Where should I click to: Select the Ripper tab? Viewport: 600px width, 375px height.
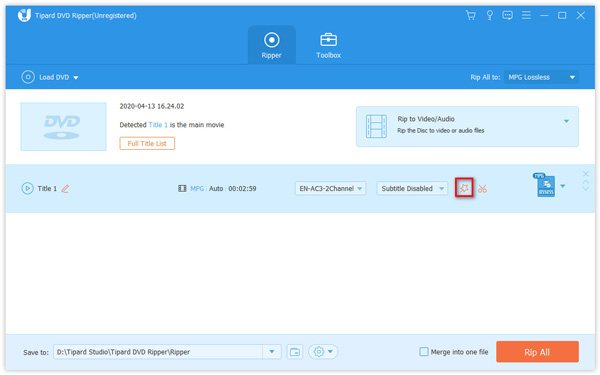pyautogui.click(x=271, y=46)
